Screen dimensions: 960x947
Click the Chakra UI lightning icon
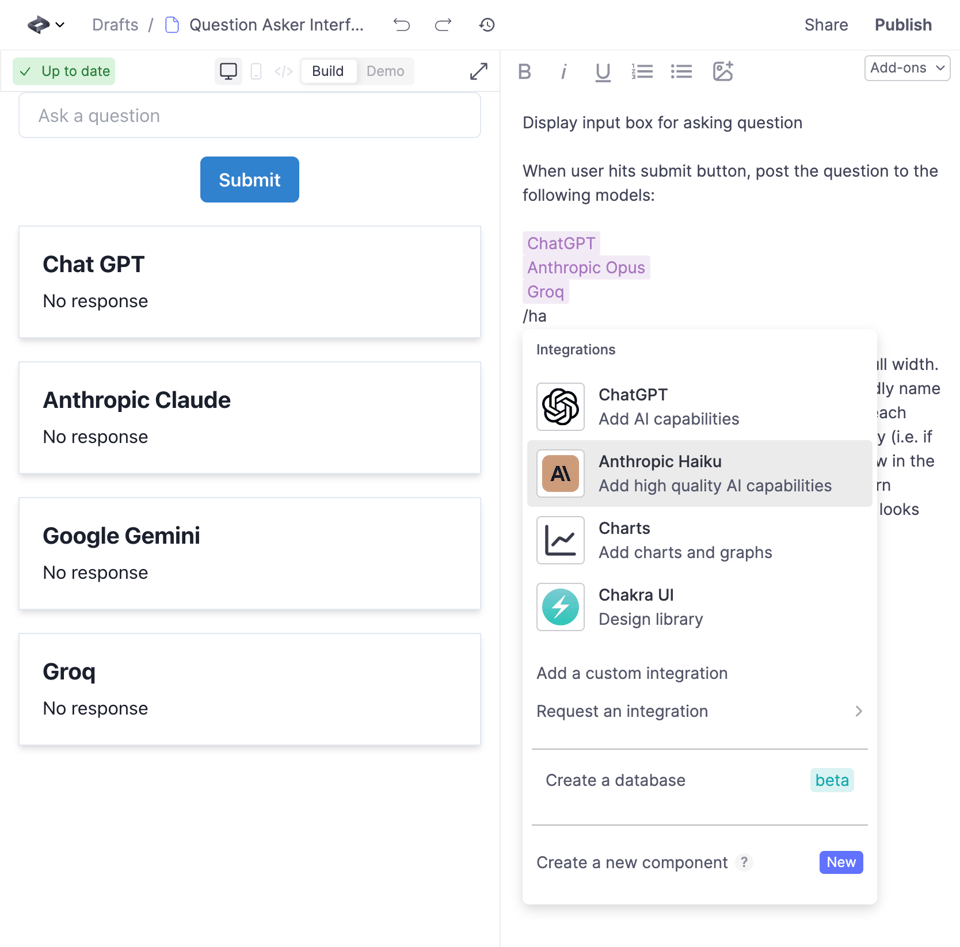tap(560, 607)
